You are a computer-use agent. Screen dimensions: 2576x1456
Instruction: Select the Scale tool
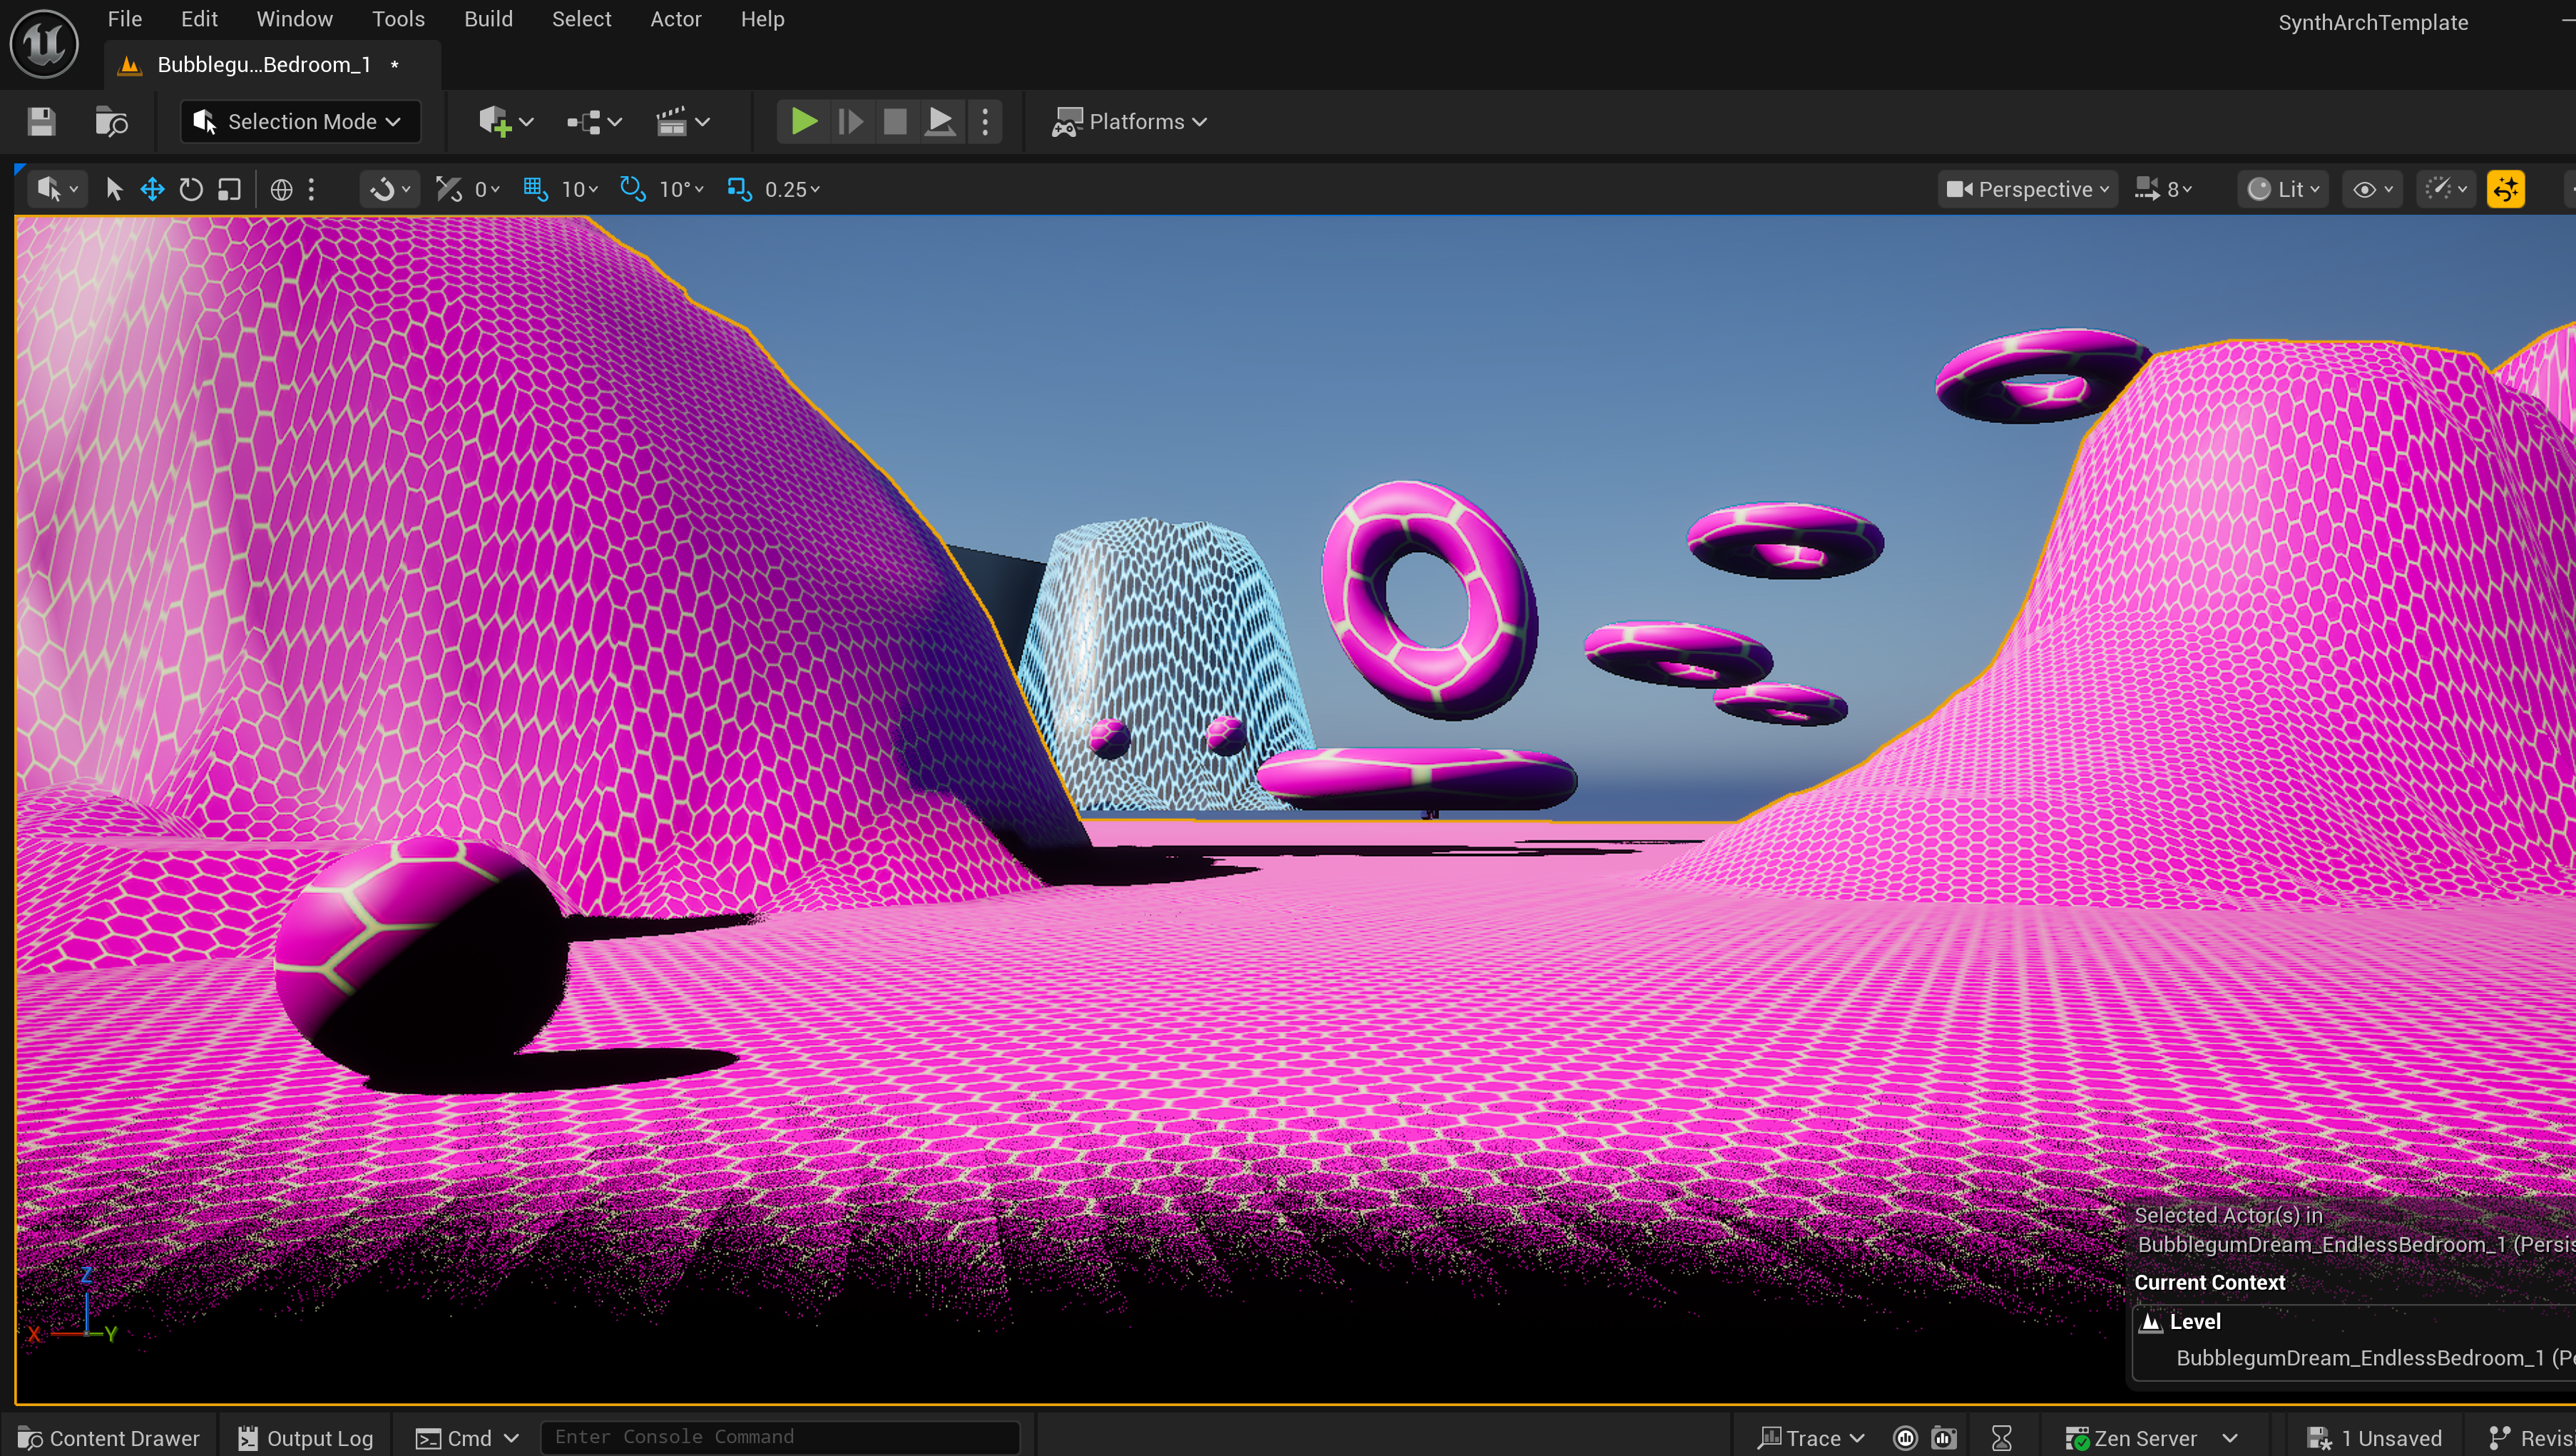pyautogui.click(x=229, y=189)
